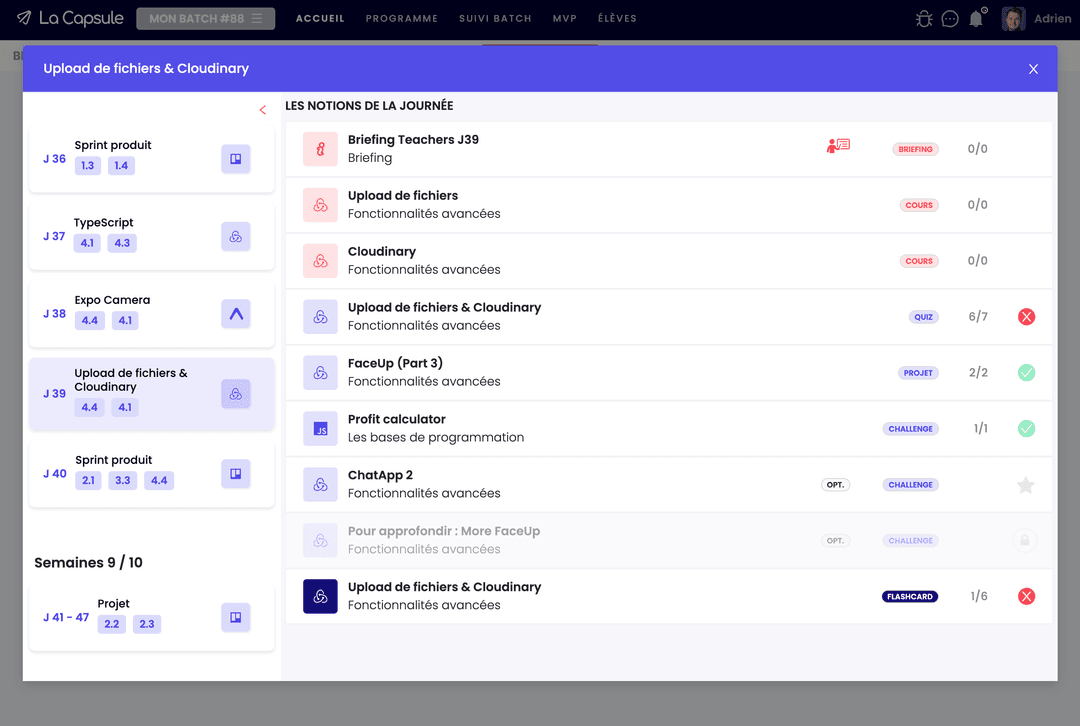Click the board icon on J 40 card
1080x726 pixels.
click(236, 474)
